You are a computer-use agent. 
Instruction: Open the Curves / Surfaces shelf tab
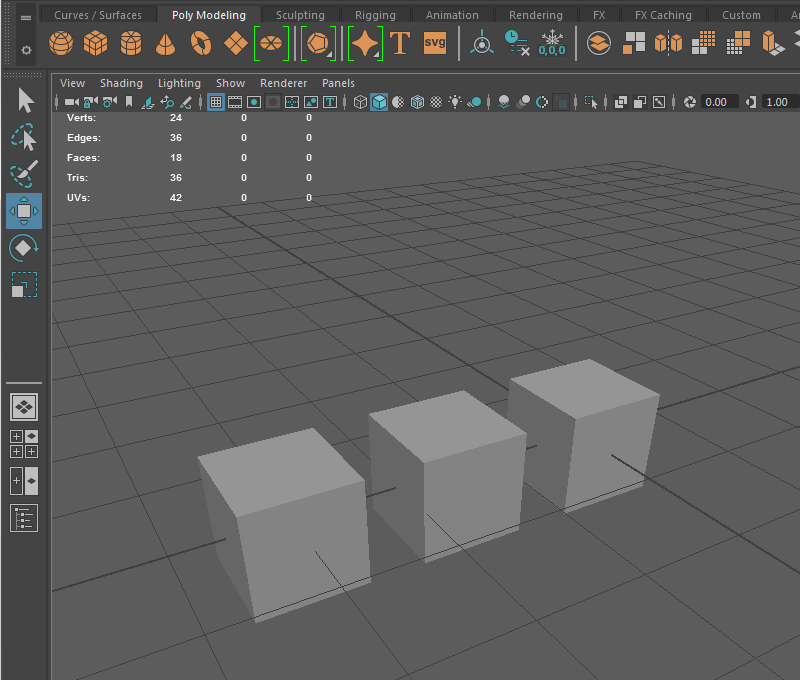[x=98, y=15]
